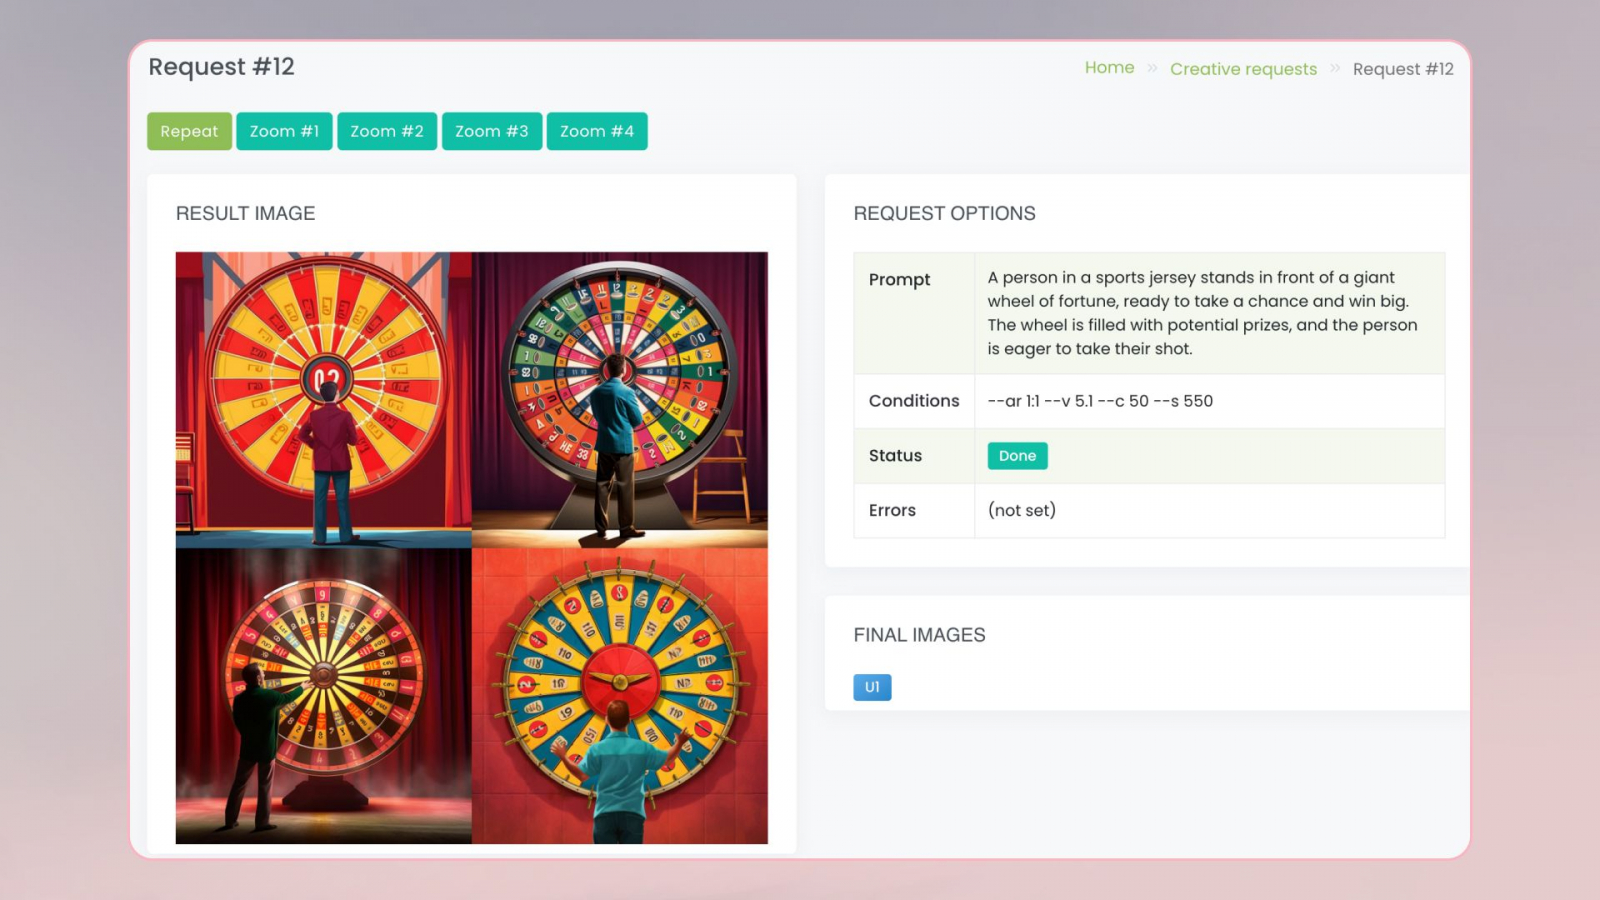Click the prompt description text

point(1202,313)
